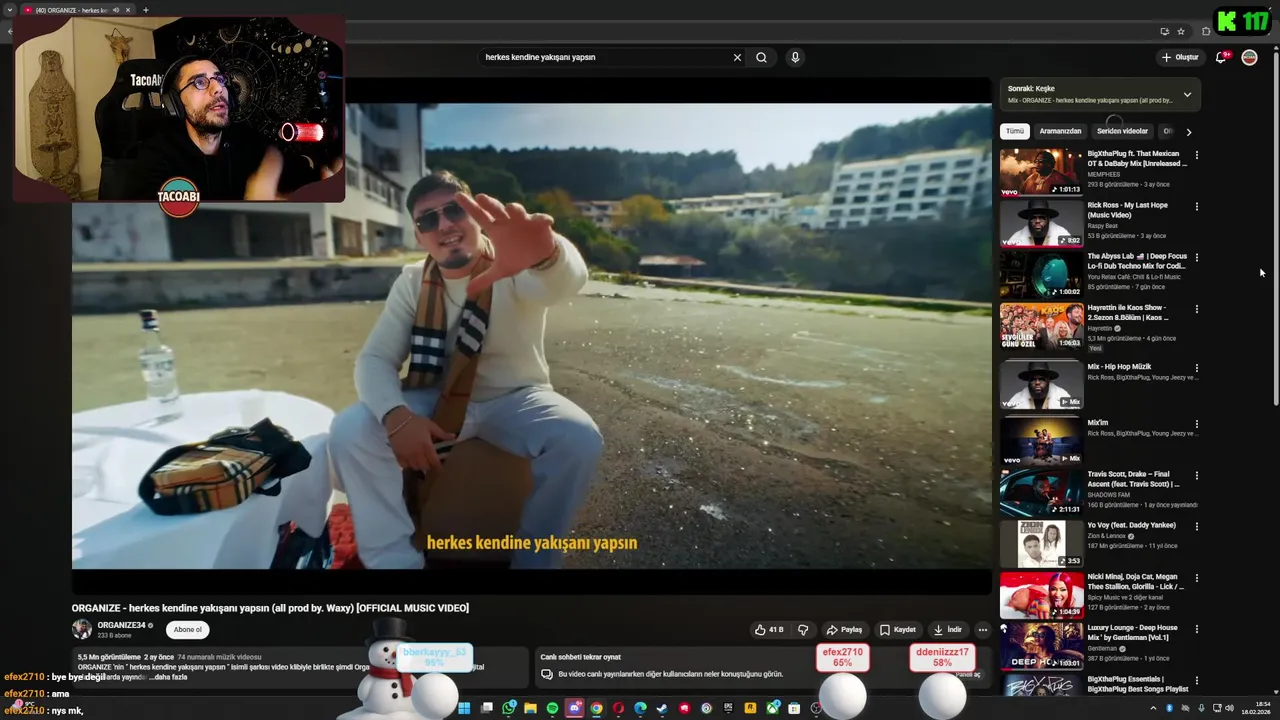Open a new browser tab with plus icon
1280x720 pixels.
(x=145, y=10)
